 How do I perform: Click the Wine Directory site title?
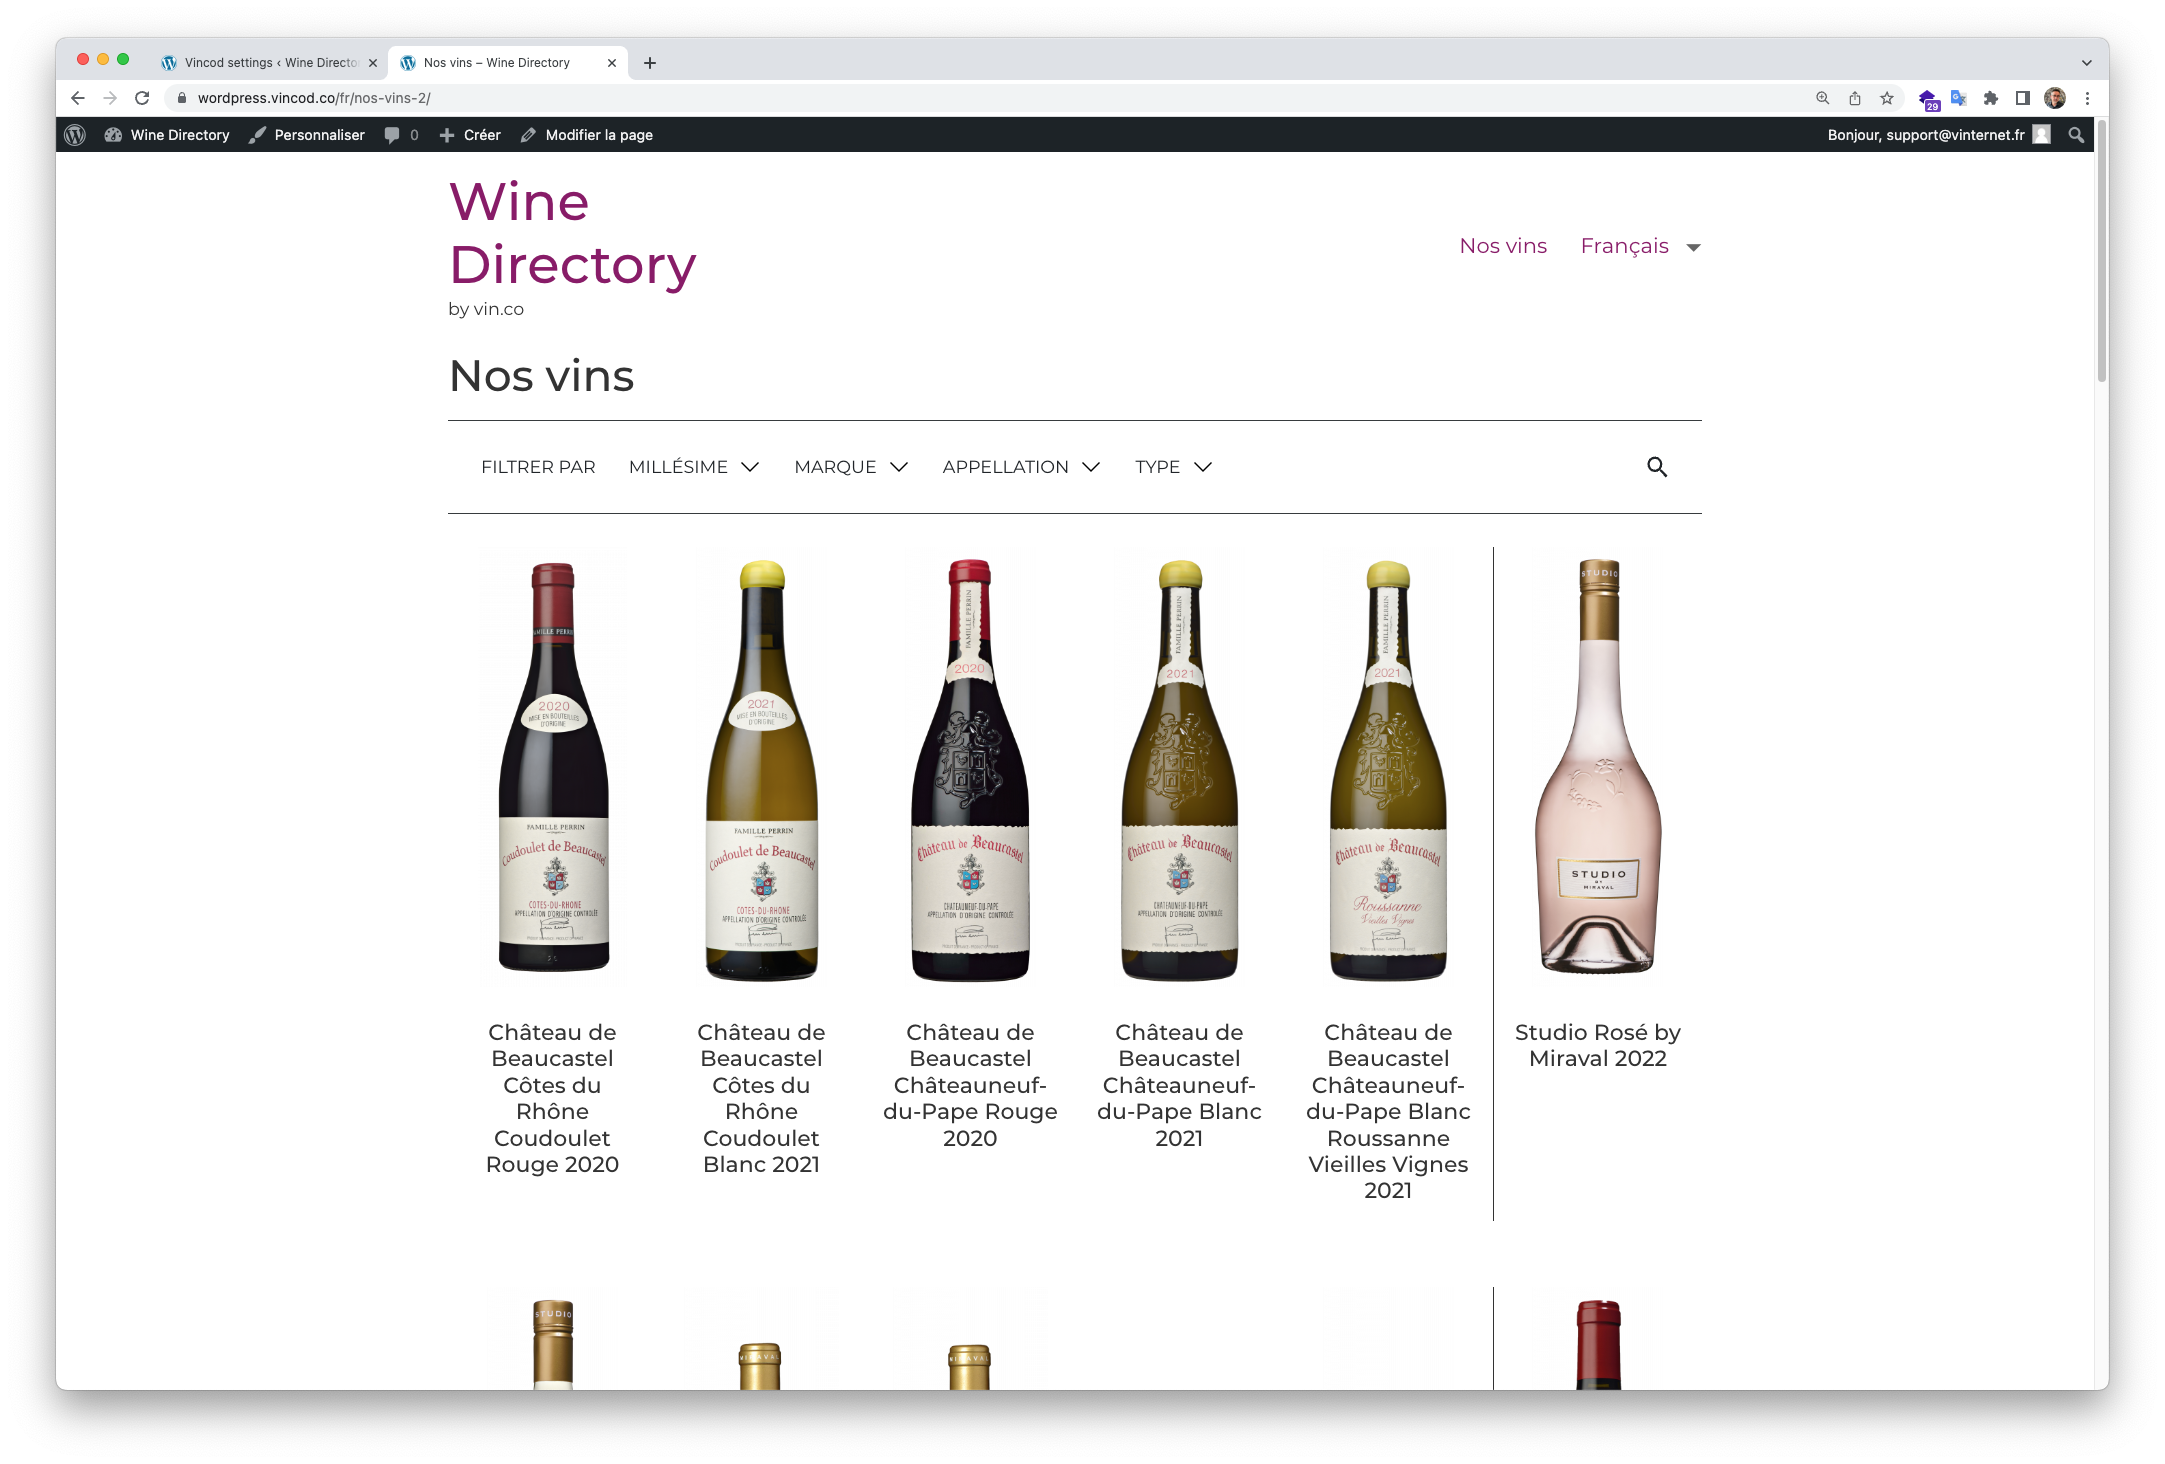[x=572, y=233]
